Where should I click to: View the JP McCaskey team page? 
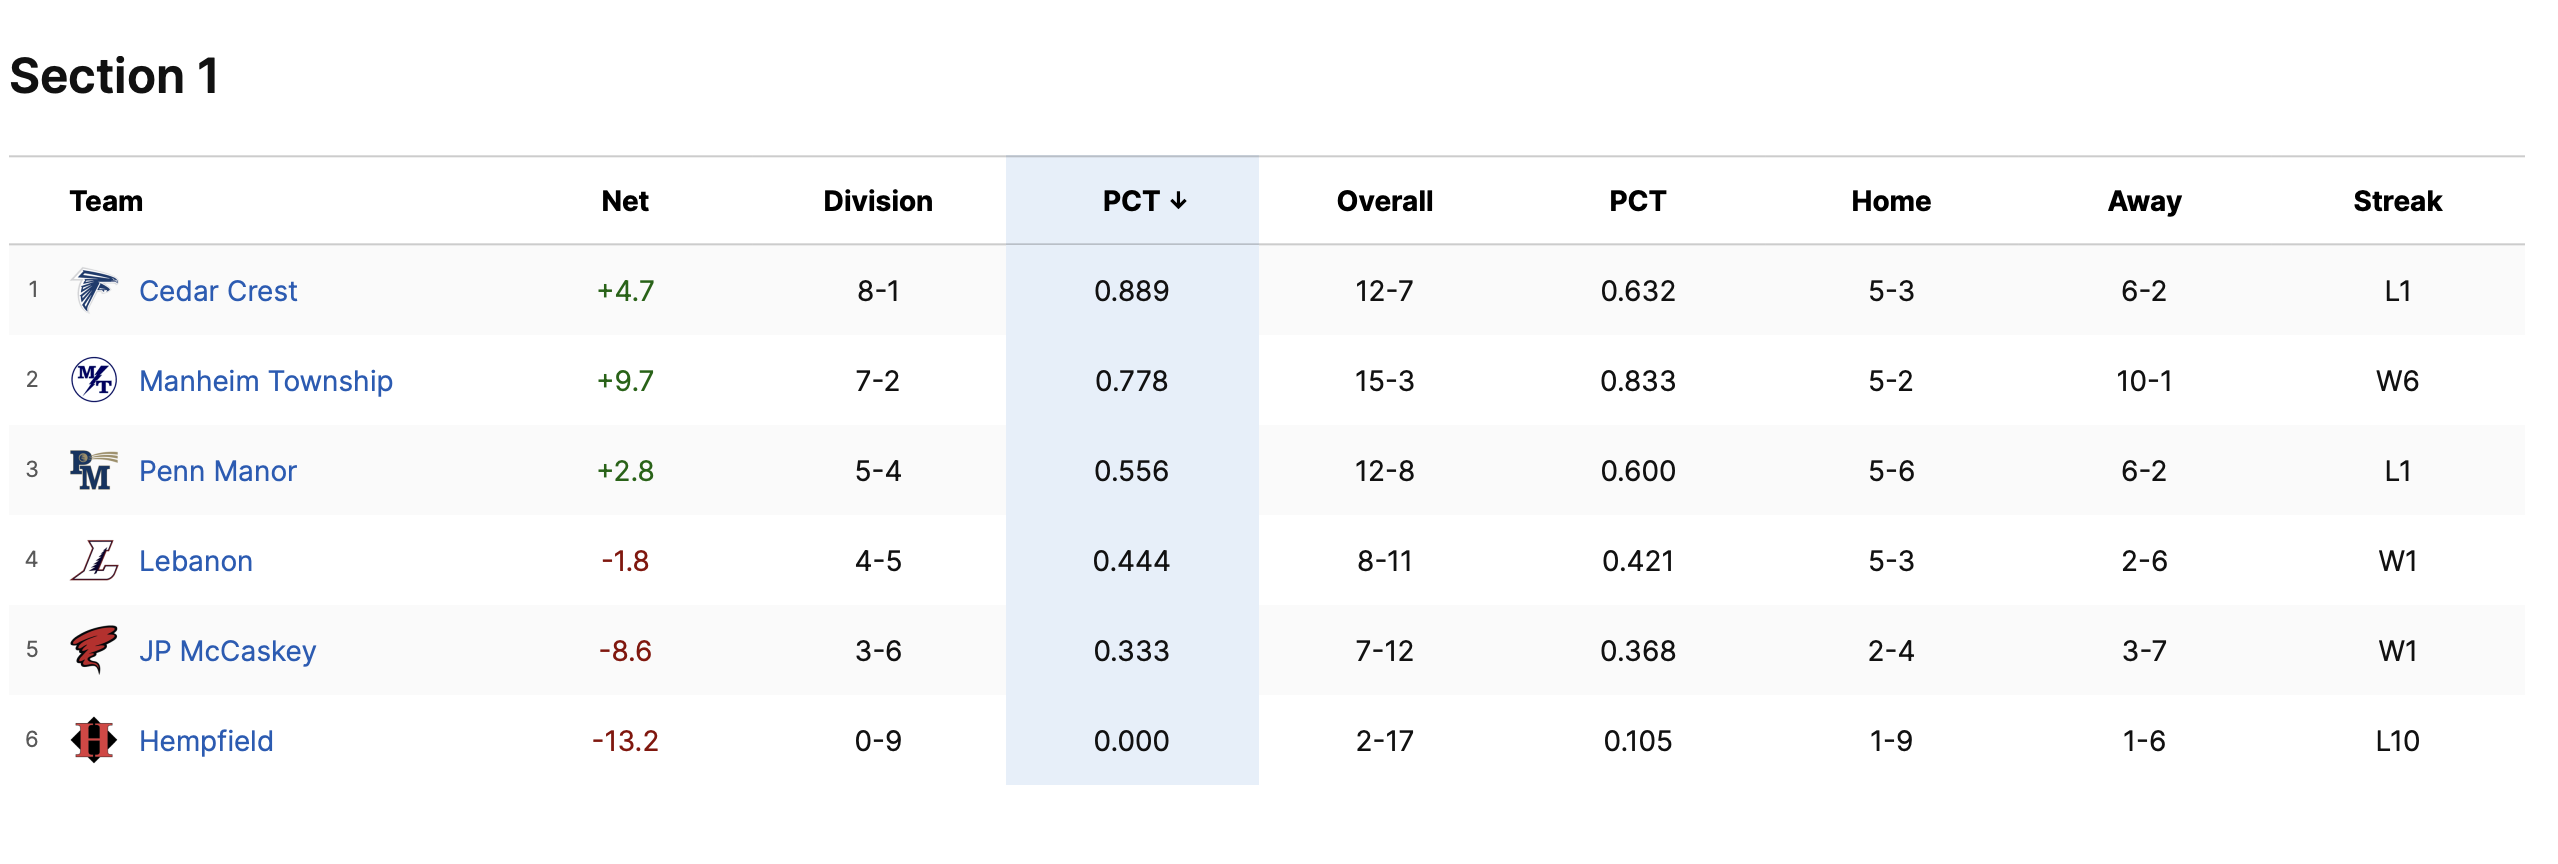(x=228, y=651)
